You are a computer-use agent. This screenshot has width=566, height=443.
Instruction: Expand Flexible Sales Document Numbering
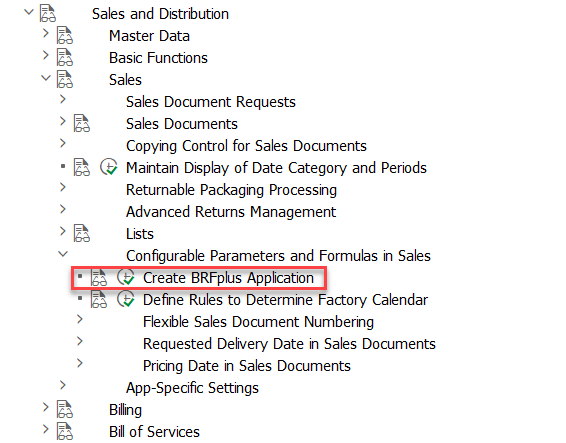tap(80, 319)
